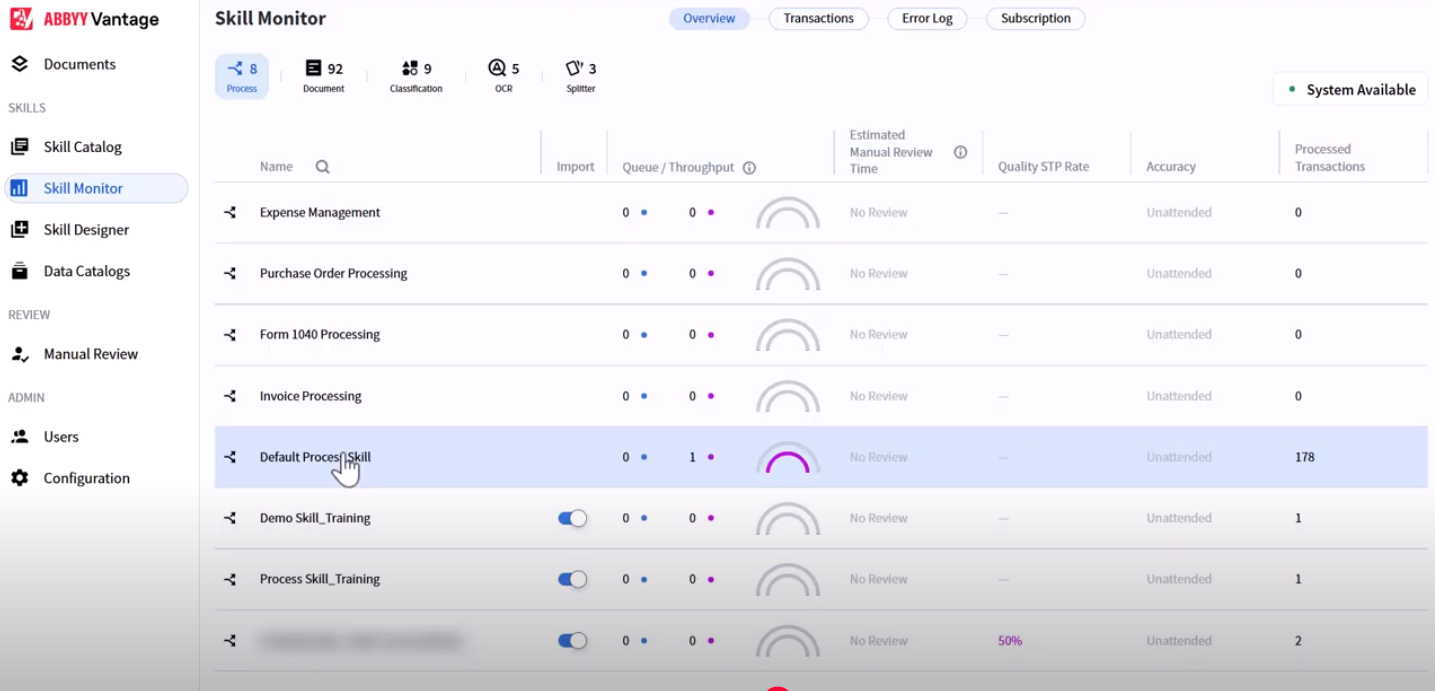Open the Error Log tab
This screenshot has width=1435, height=691.
(927, 18)
